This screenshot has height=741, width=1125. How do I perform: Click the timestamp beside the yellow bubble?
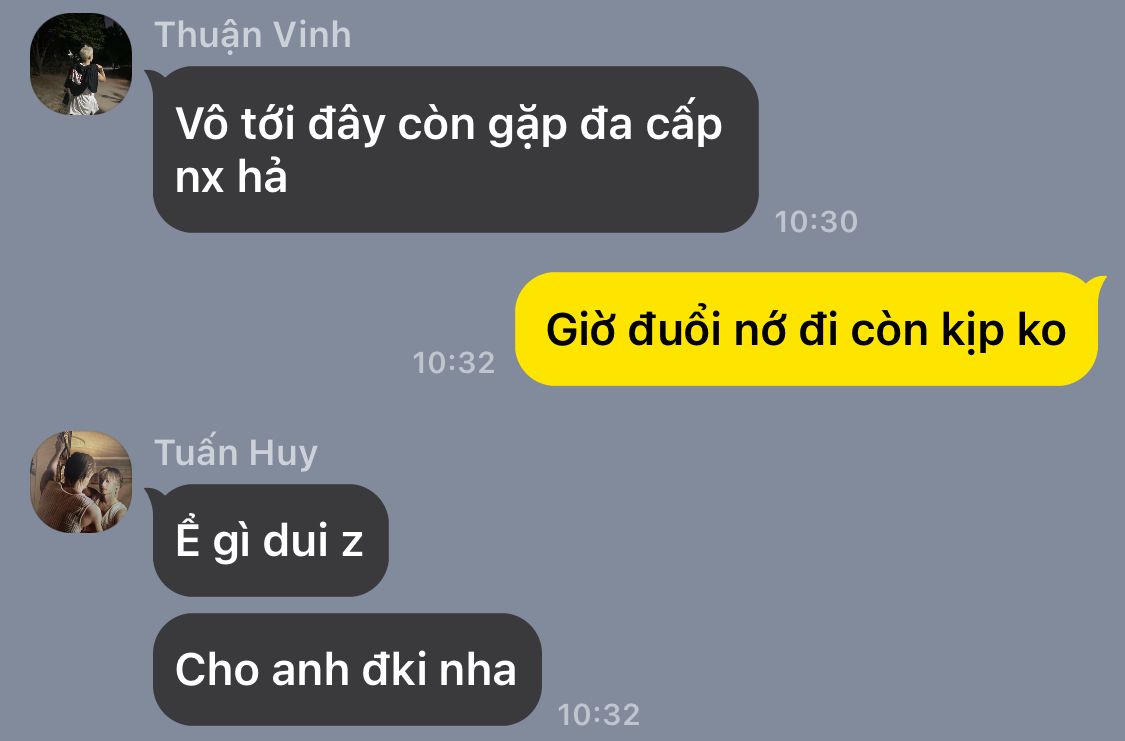[x=454, y=362]
